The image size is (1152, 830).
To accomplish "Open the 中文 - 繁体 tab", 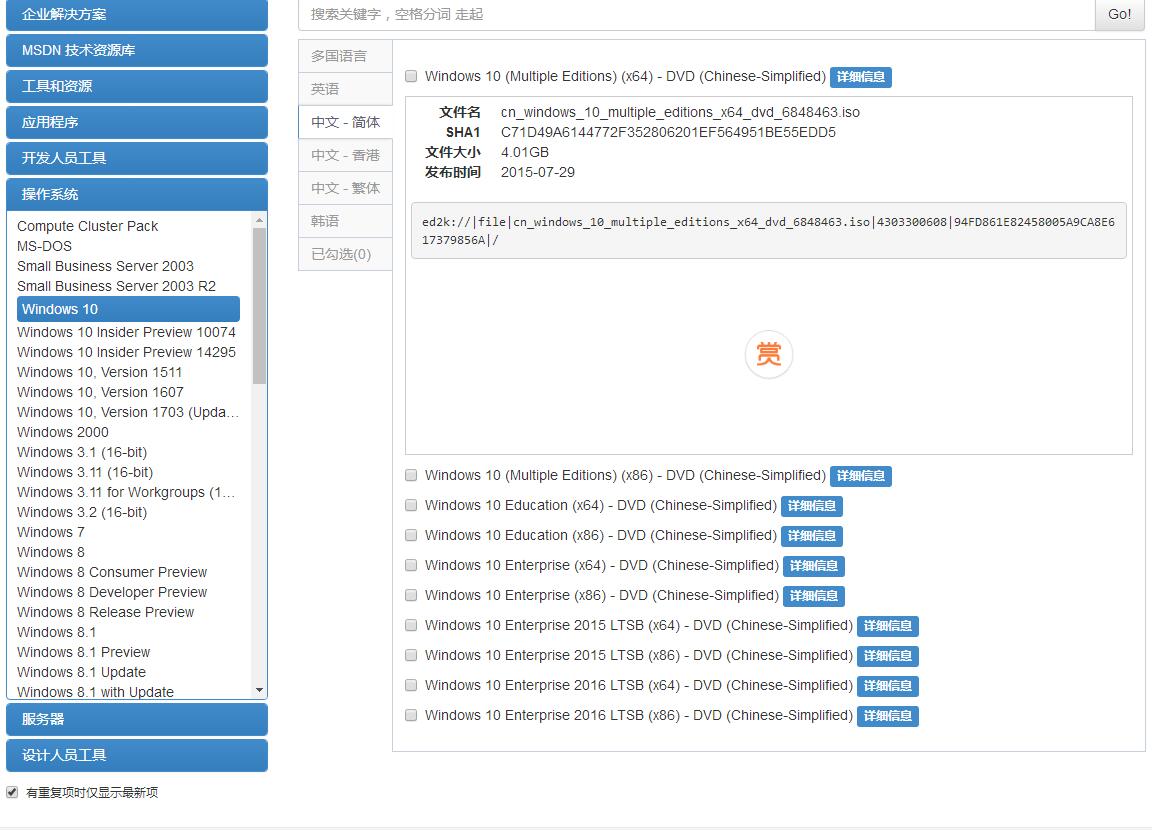I will coord(345,188).
